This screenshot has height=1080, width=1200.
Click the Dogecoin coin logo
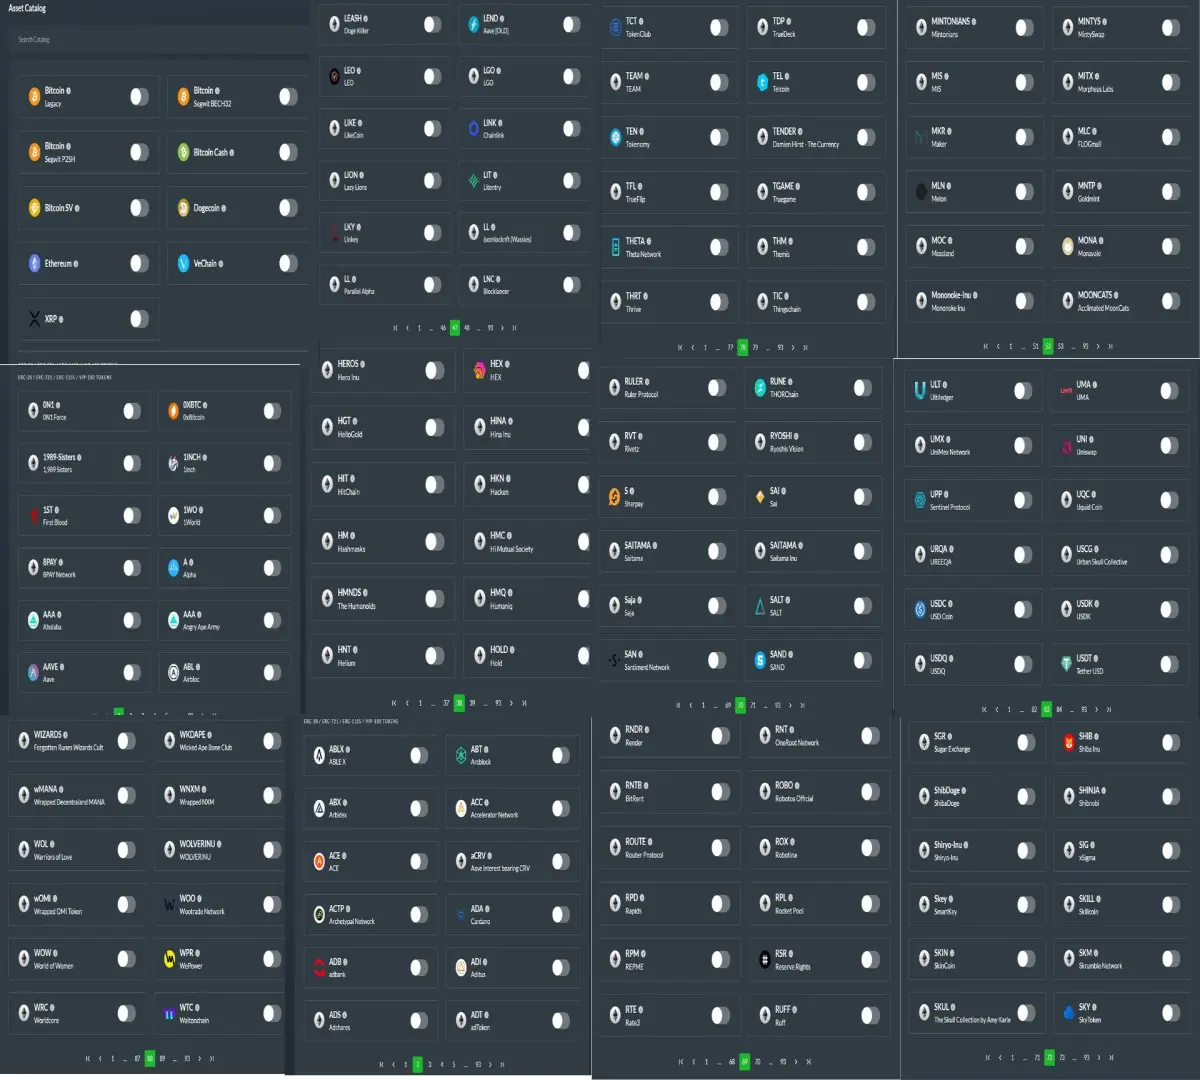coord(183,208)
